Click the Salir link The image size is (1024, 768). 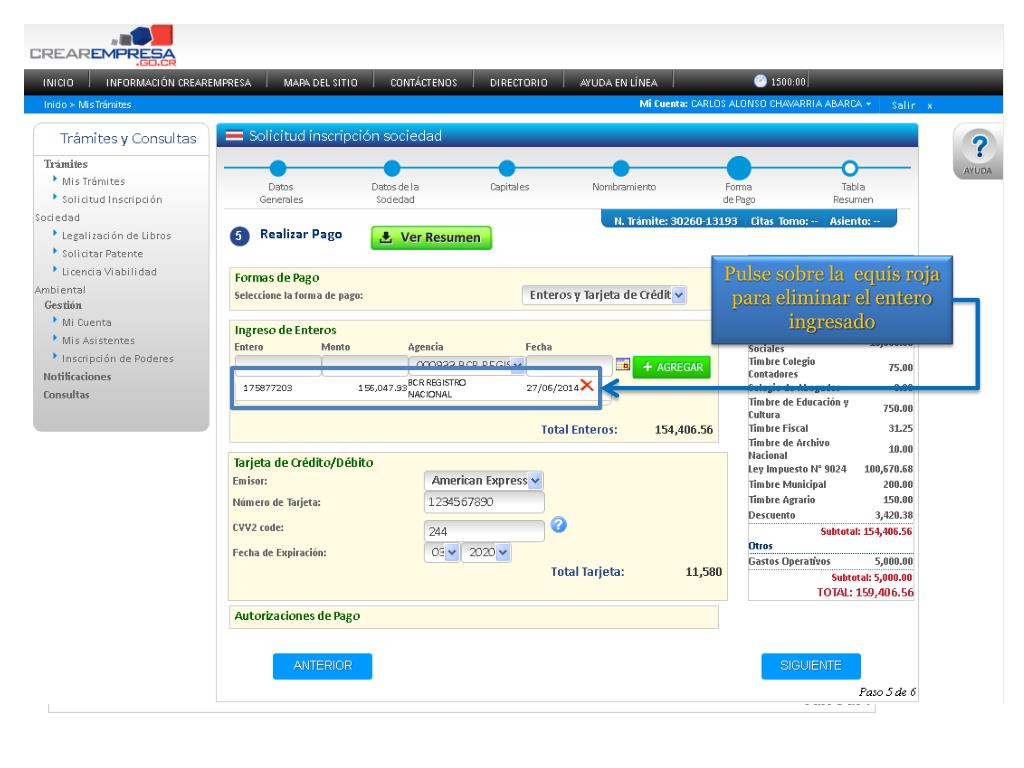(903, 105)
